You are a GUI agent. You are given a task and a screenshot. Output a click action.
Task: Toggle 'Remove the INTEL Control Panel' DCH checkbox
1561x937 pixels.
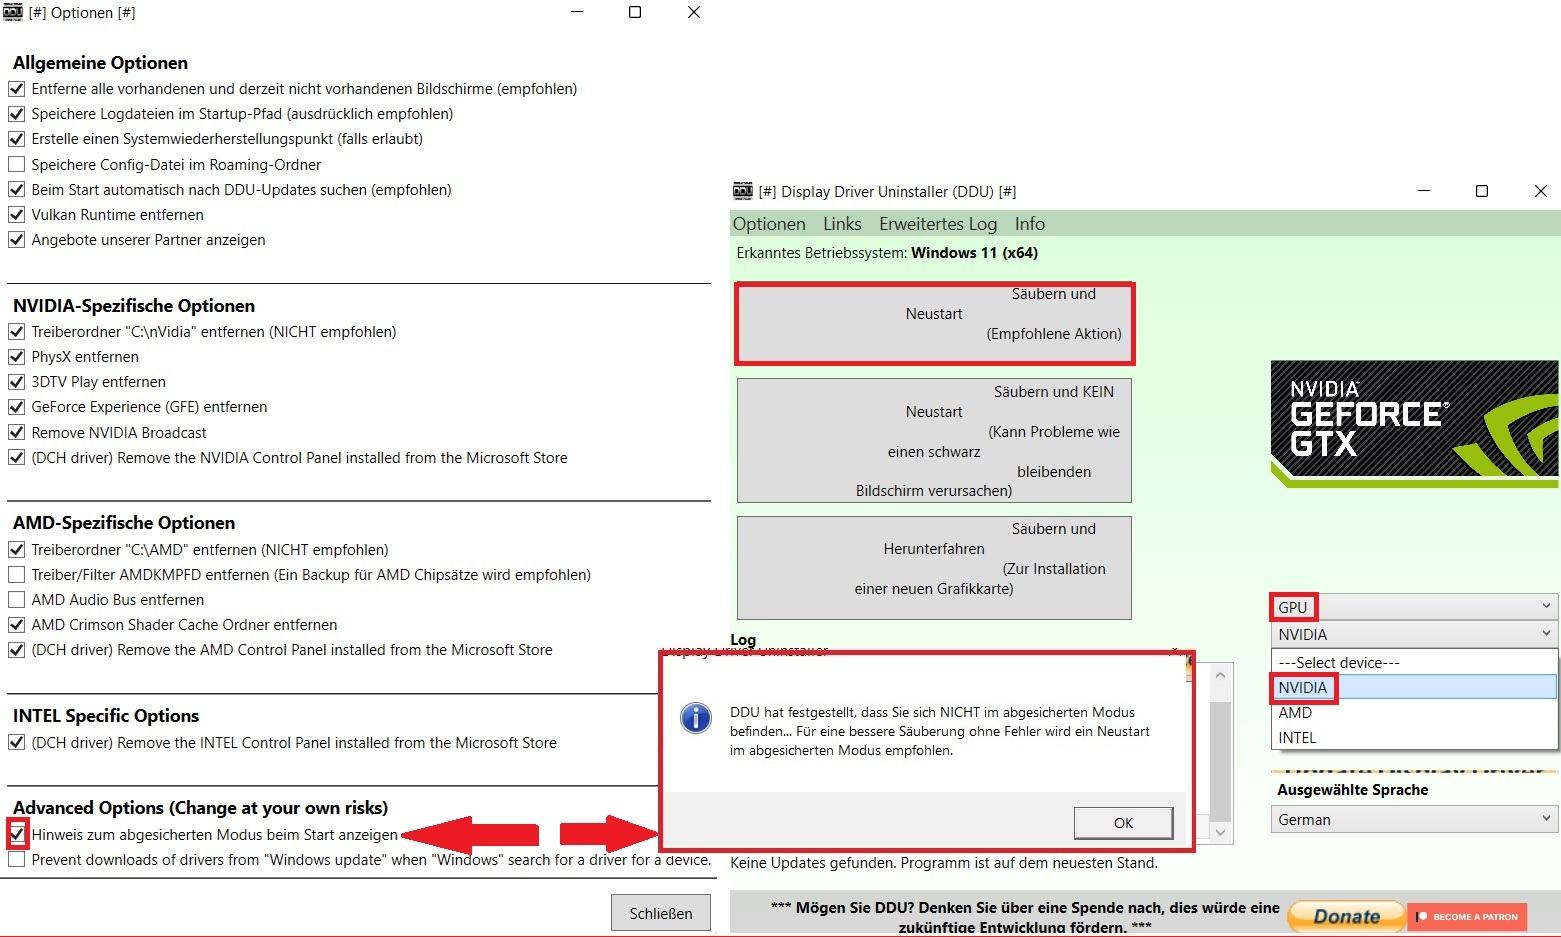(x=16, y=743)
